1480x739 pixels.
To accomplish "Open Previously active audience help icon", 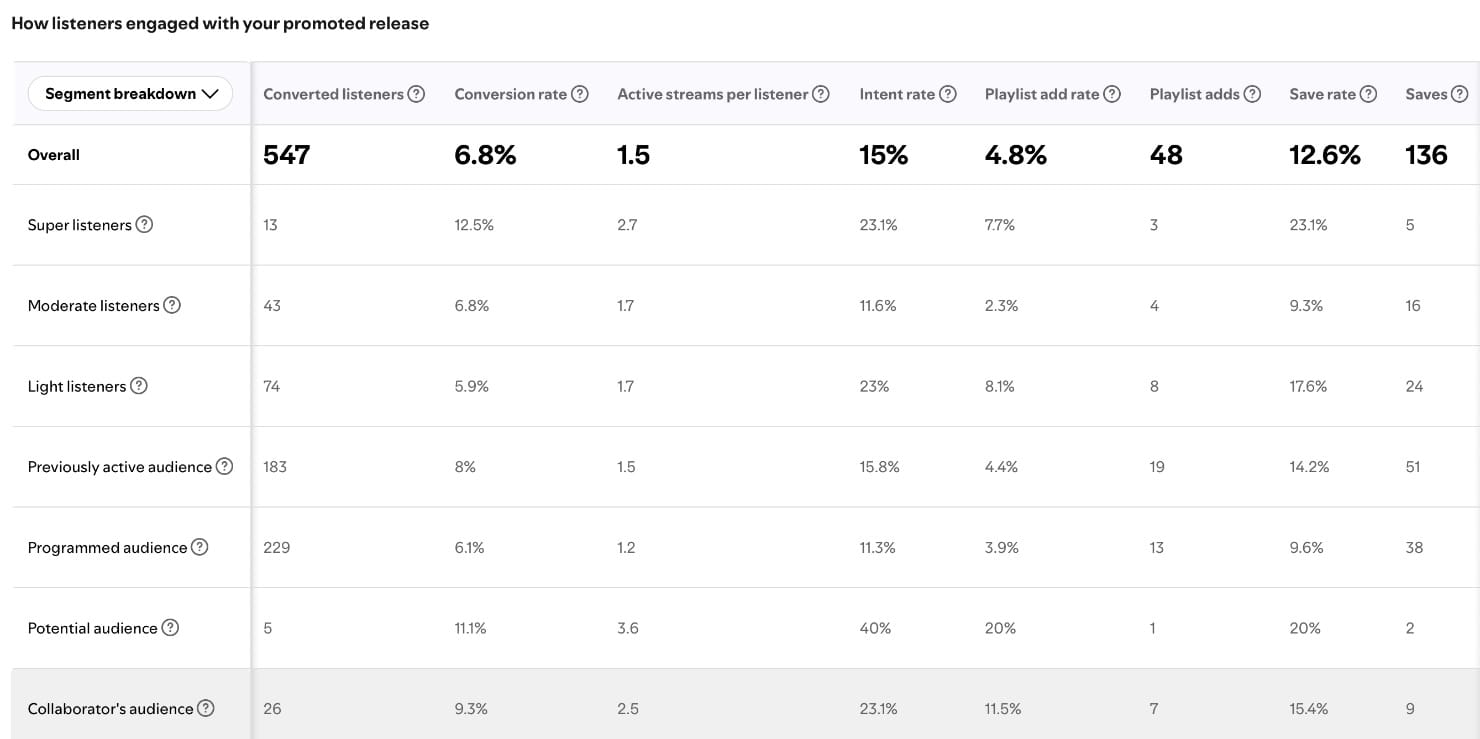I will [x=224, y=466].
